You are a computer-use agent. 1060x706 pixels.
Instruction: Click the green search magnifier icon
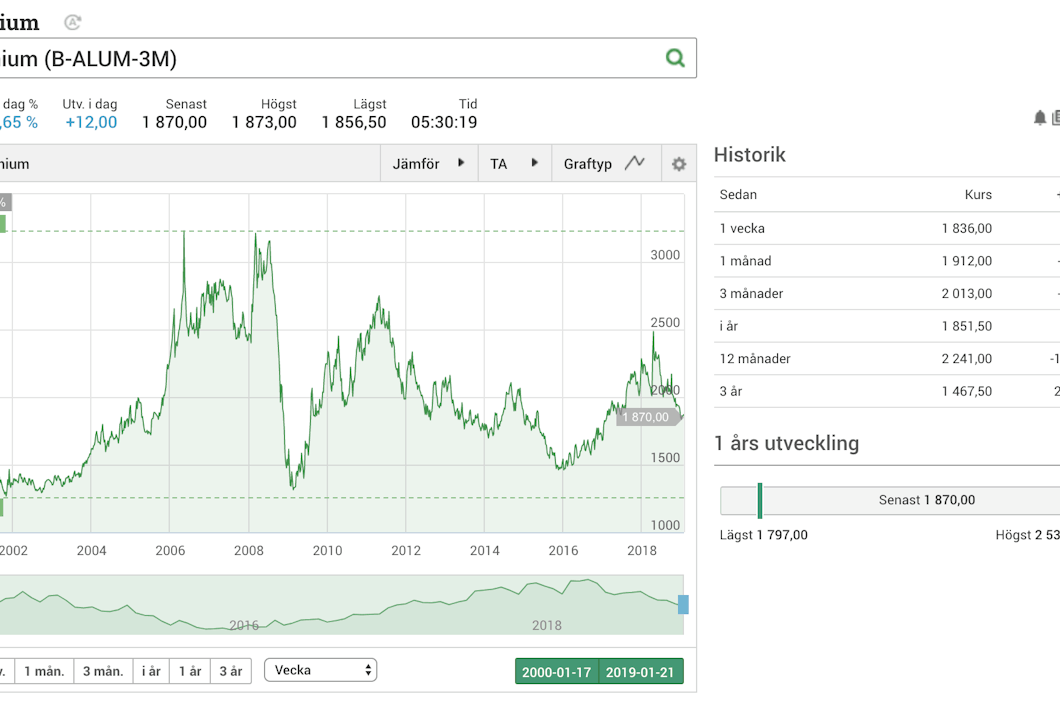tap(675, 58)
